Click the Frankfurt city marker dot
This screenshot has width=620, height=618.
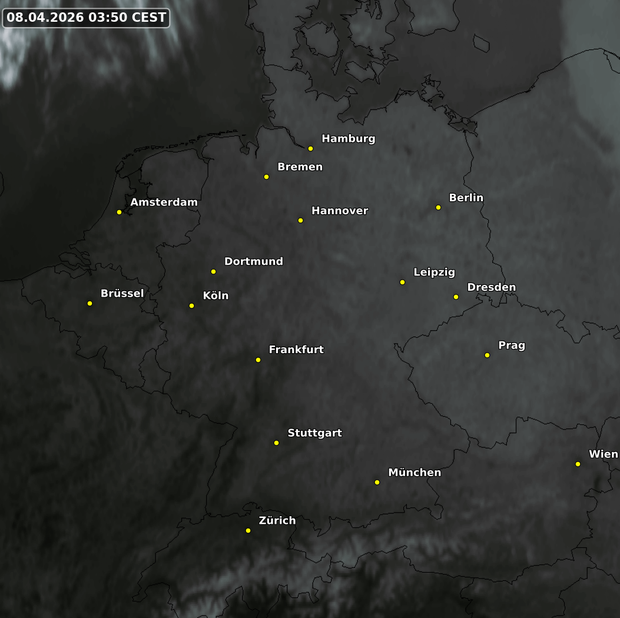click(x=258, y=360)
